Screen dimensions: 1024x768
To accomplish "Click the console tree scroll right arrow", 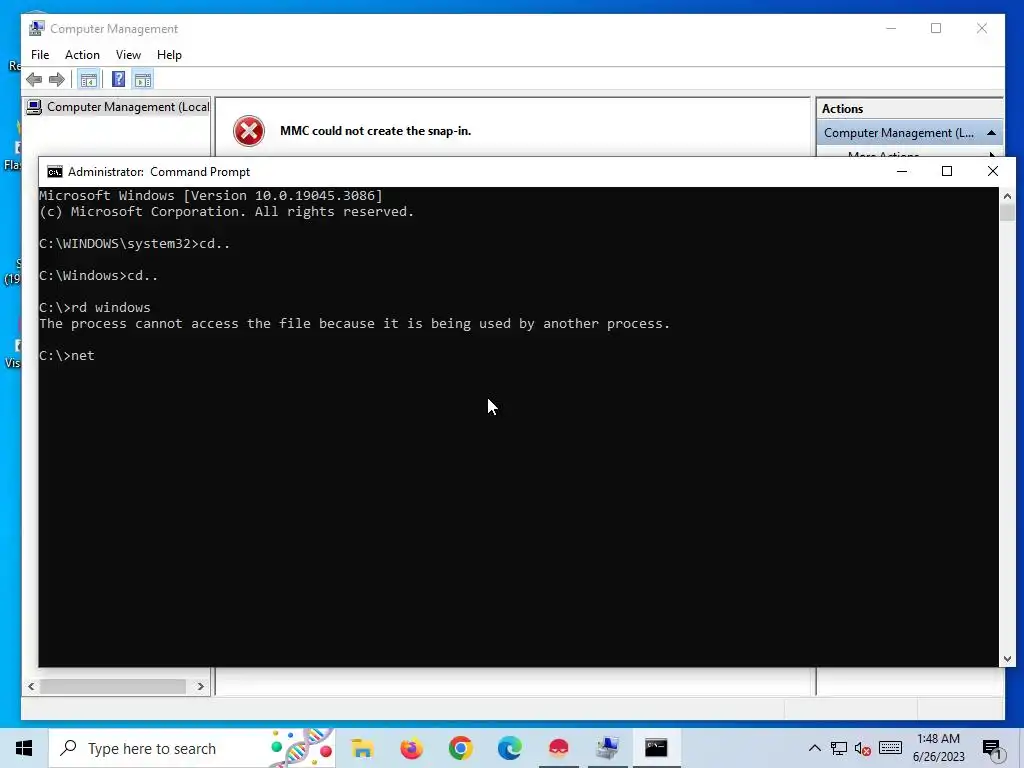I will pos(200,686).
